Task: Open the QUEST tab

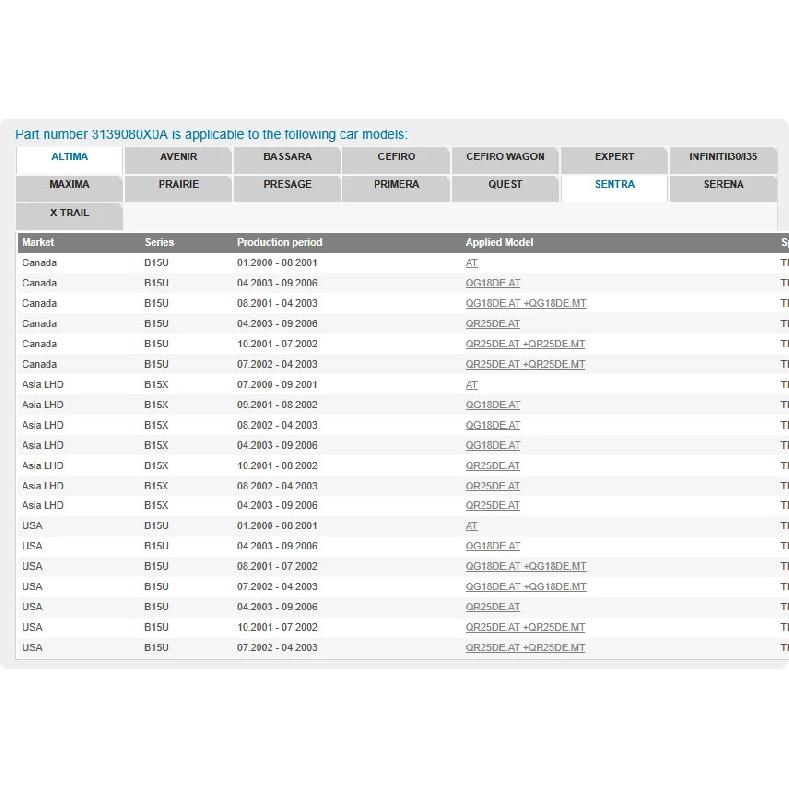Action: tap(505, 188)
